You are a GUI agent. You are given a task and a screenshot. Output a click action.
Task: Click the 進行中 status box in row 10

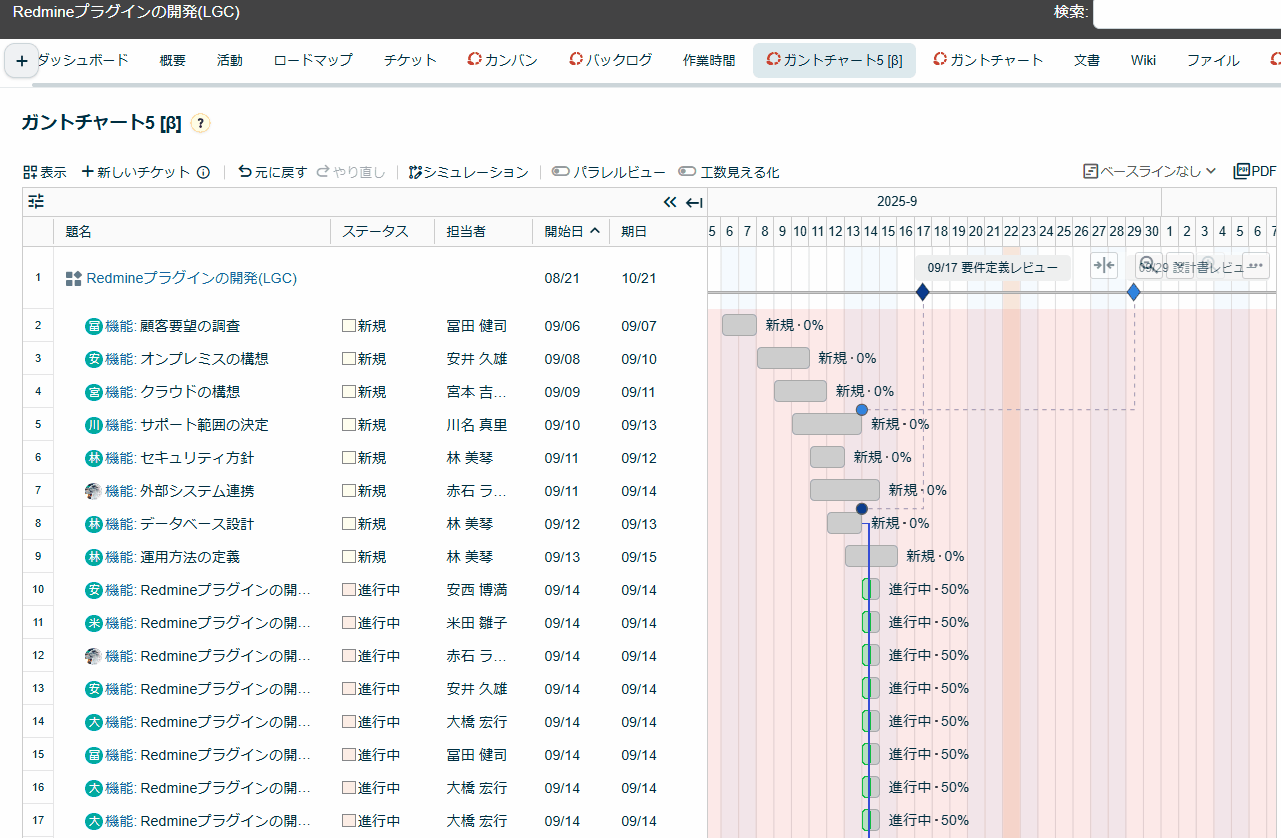(x=349, y=590)
